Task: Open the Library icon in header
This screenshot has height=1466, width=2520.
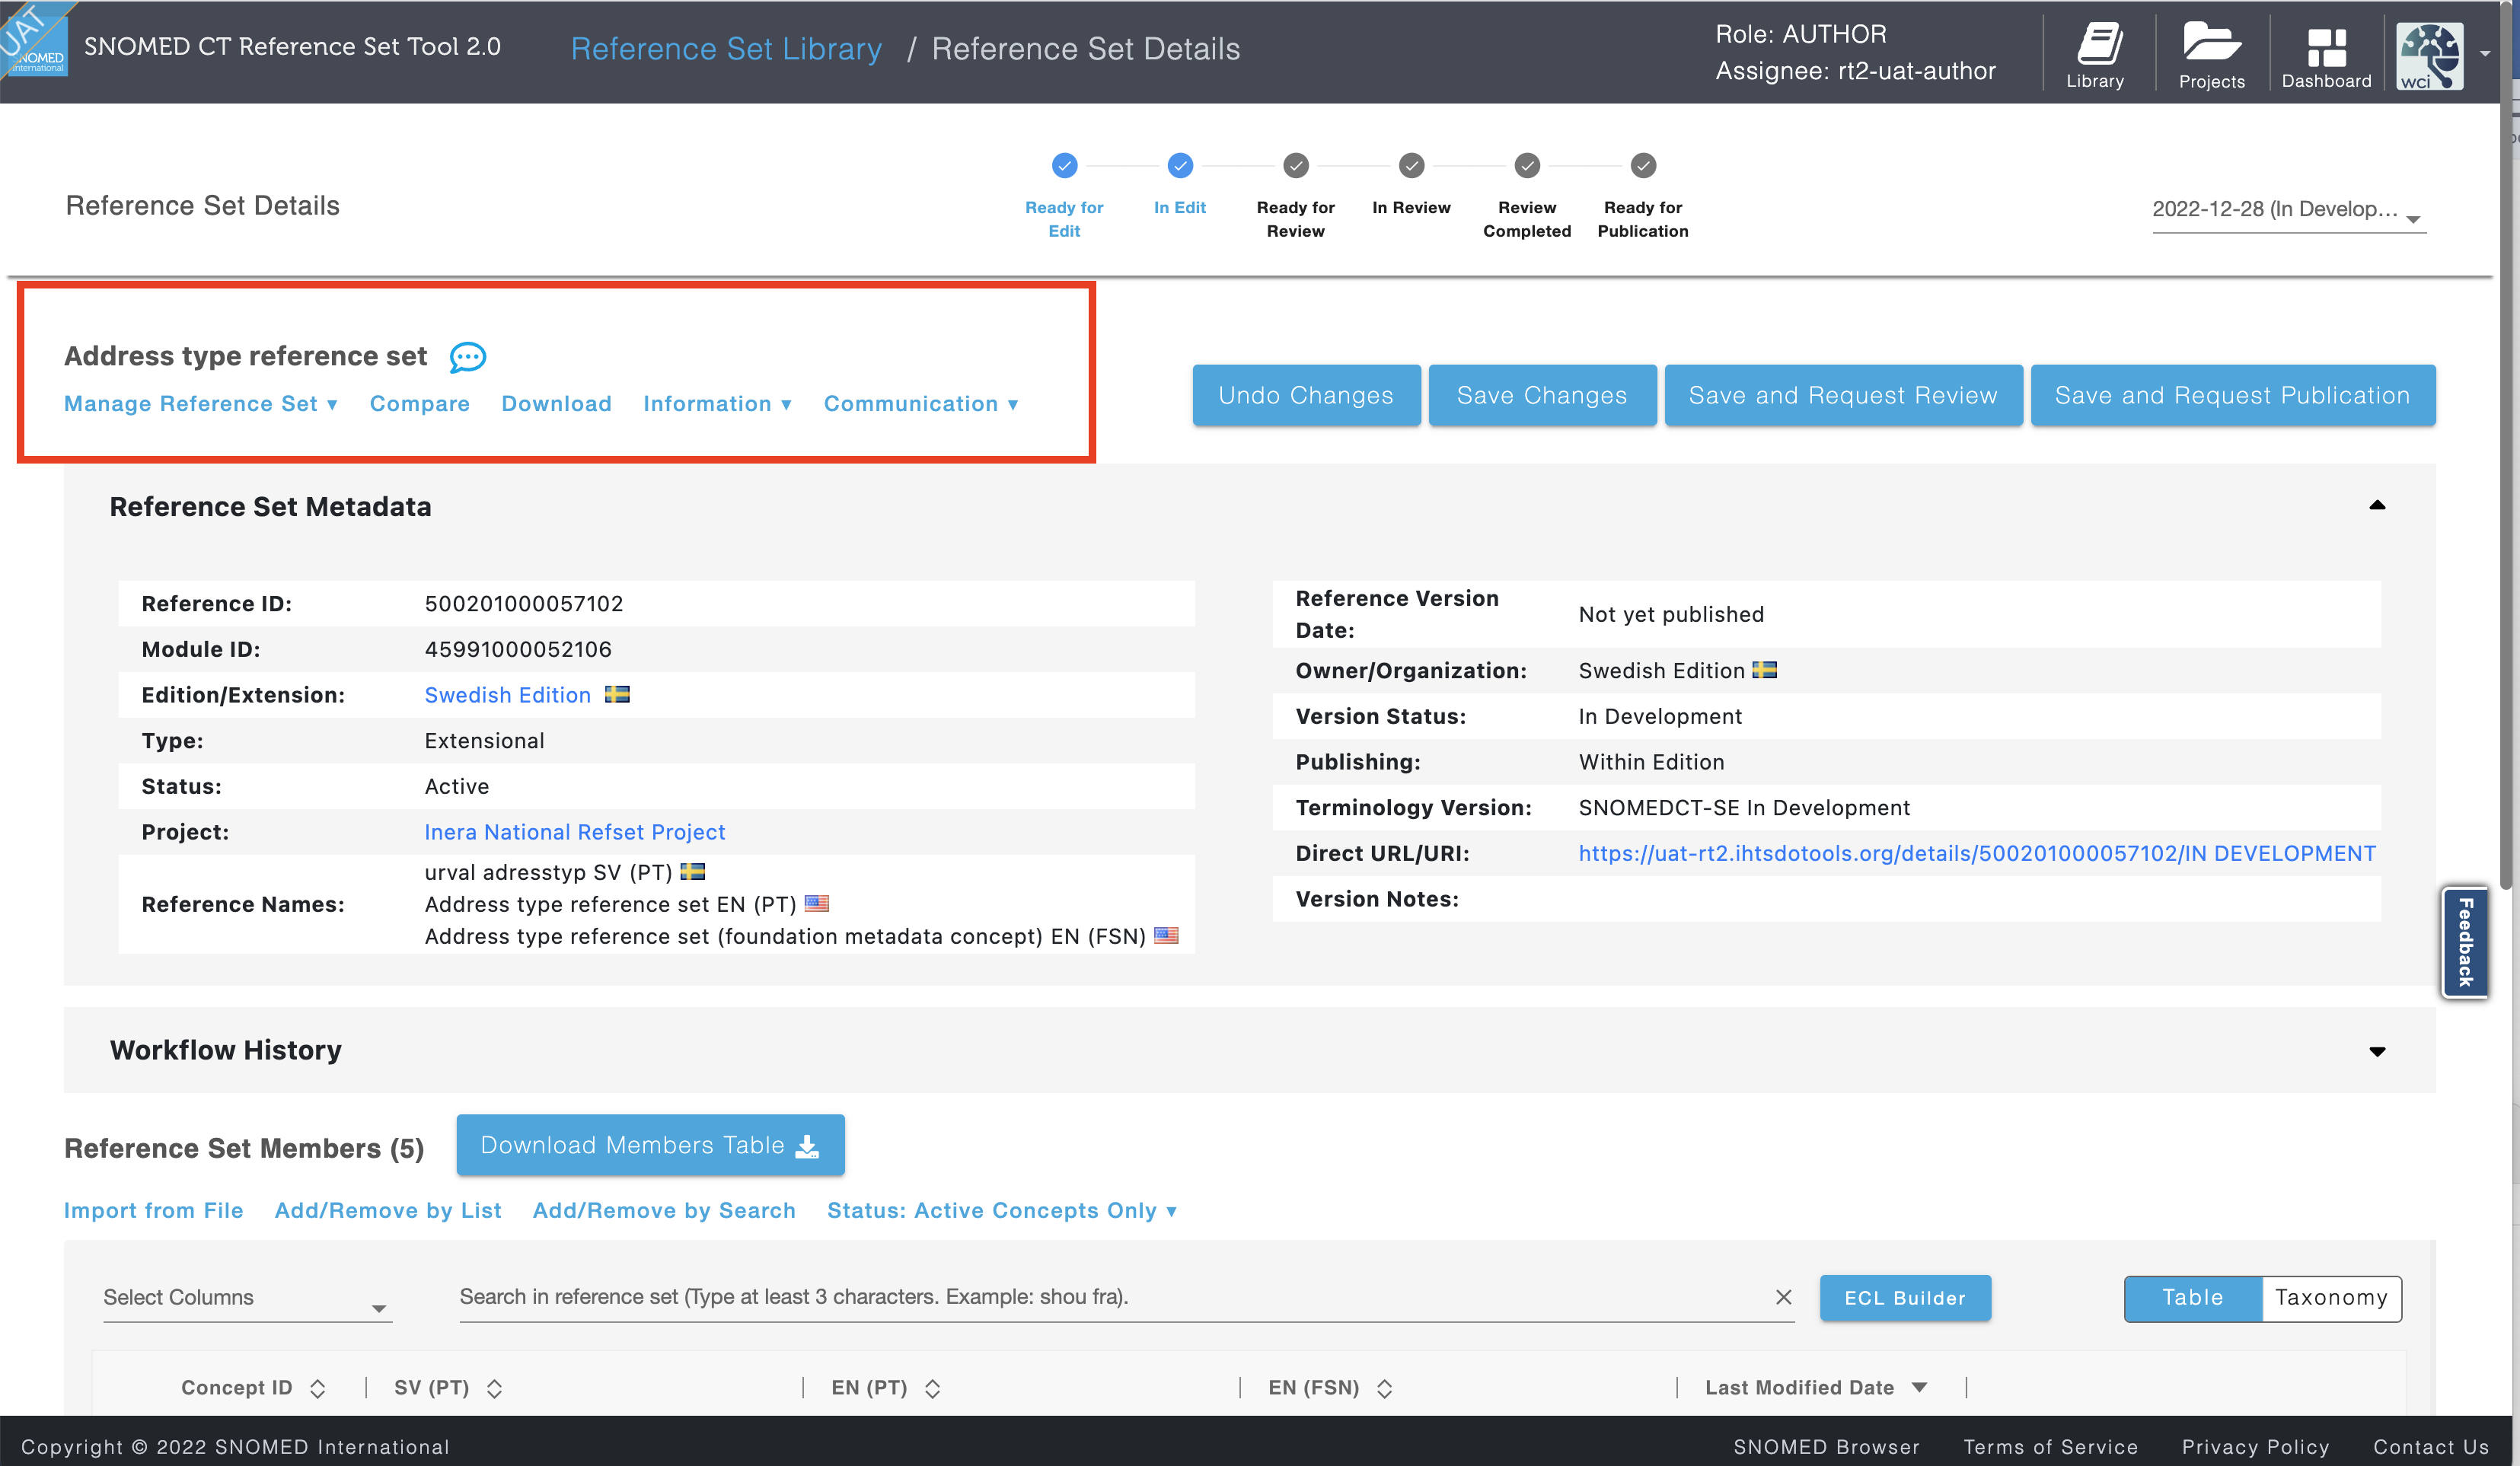Action: pyautogui.click(x=2097, y=55)
